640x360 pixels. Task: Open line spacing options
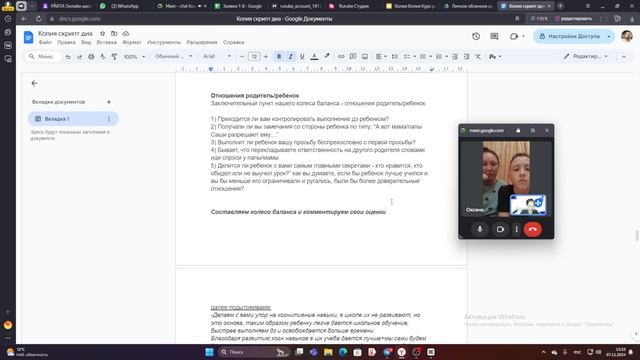[395, 56]
